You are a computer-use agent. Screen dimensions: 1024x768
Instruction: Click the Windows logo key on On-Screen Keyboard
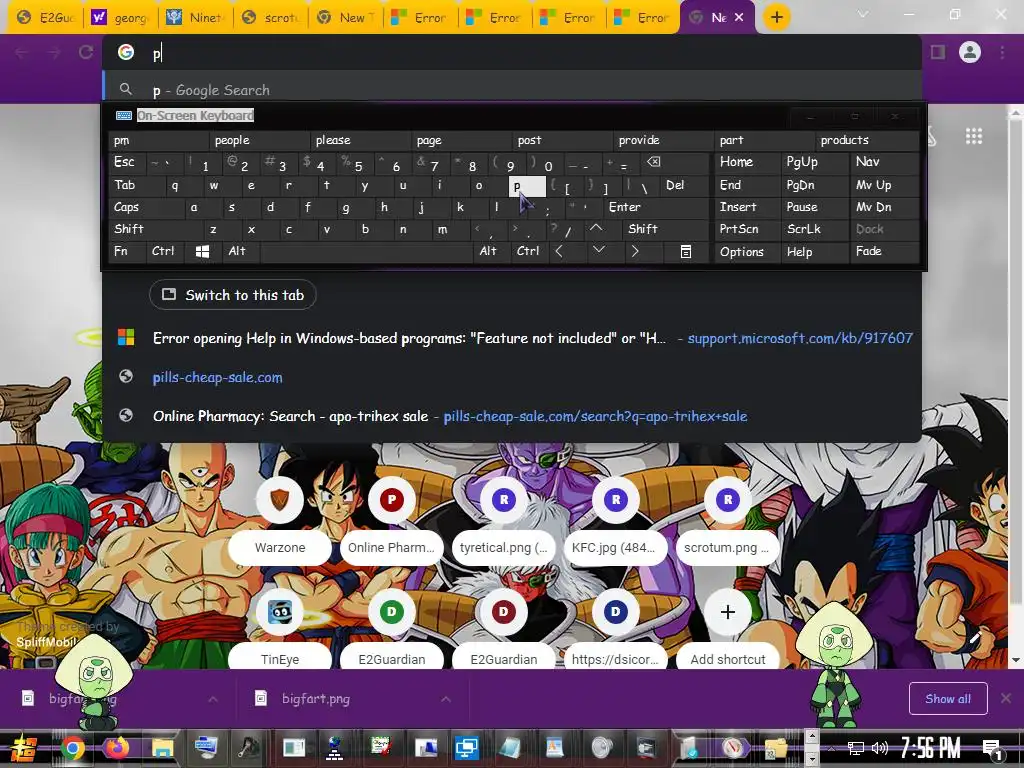pyautogui.click(x=202, y=251)
